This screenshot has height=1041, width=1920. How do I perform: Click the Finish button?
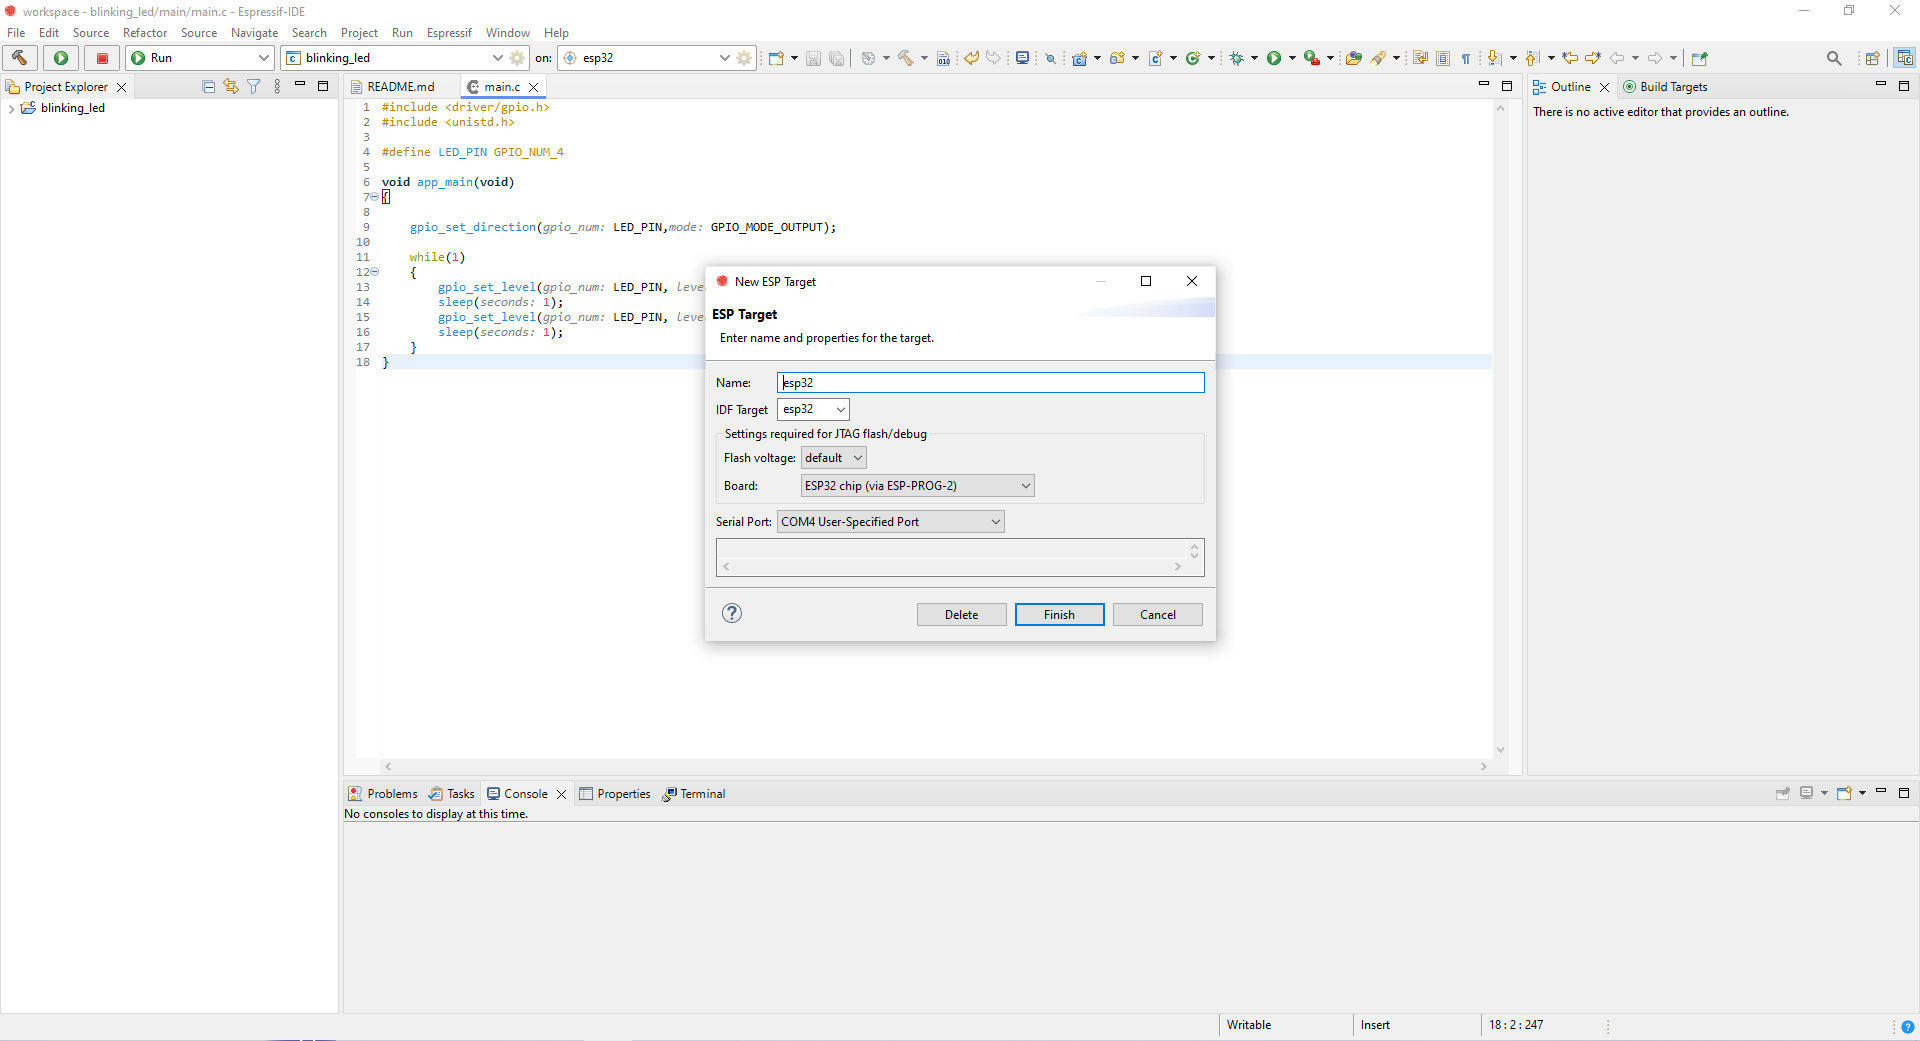pos(1059,615)
